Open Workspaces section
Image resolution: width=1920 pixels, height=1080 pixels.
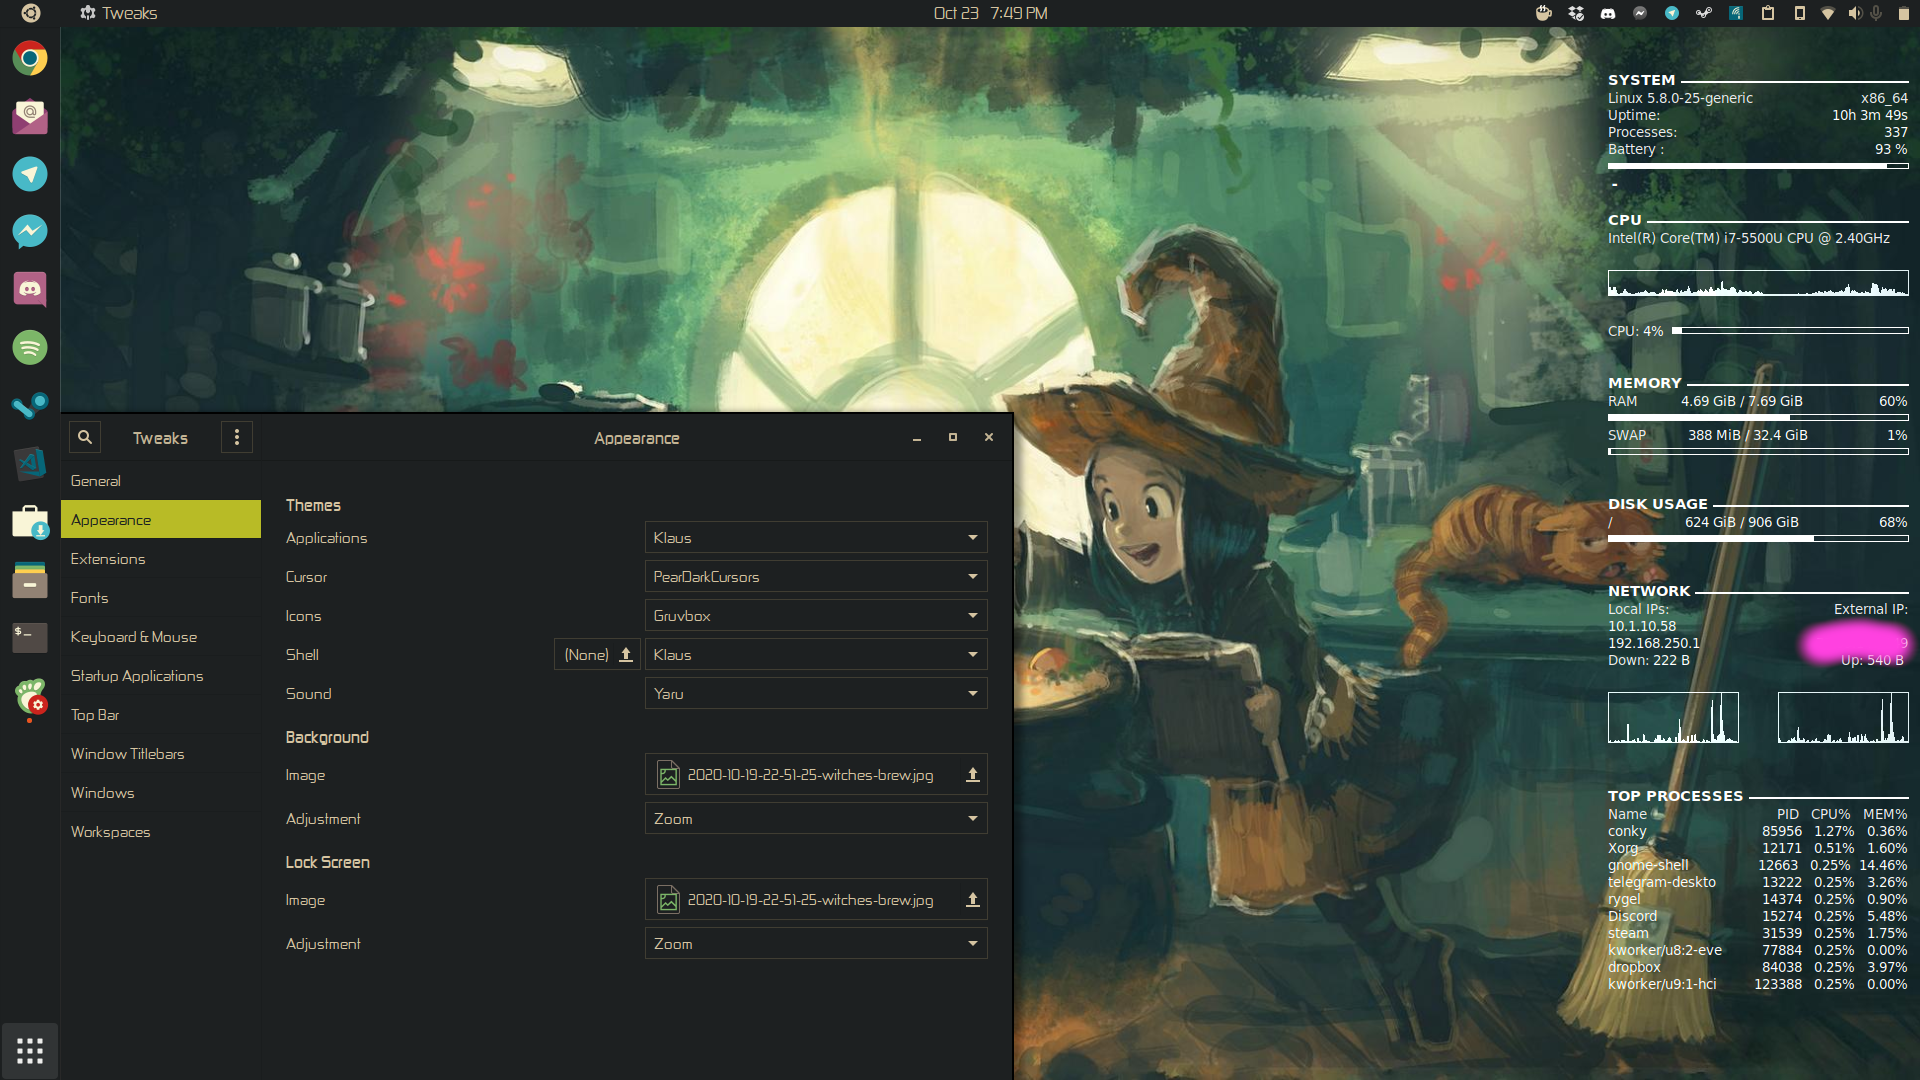point(161,832)
